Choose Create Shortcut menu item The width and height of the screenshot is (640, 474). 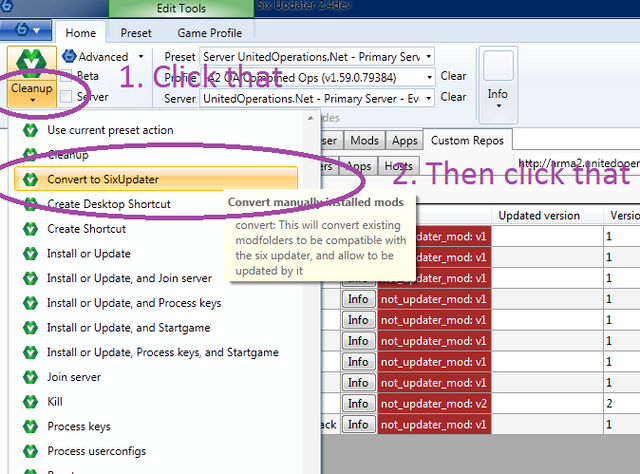pyautogui.click(x=156, y=229)
